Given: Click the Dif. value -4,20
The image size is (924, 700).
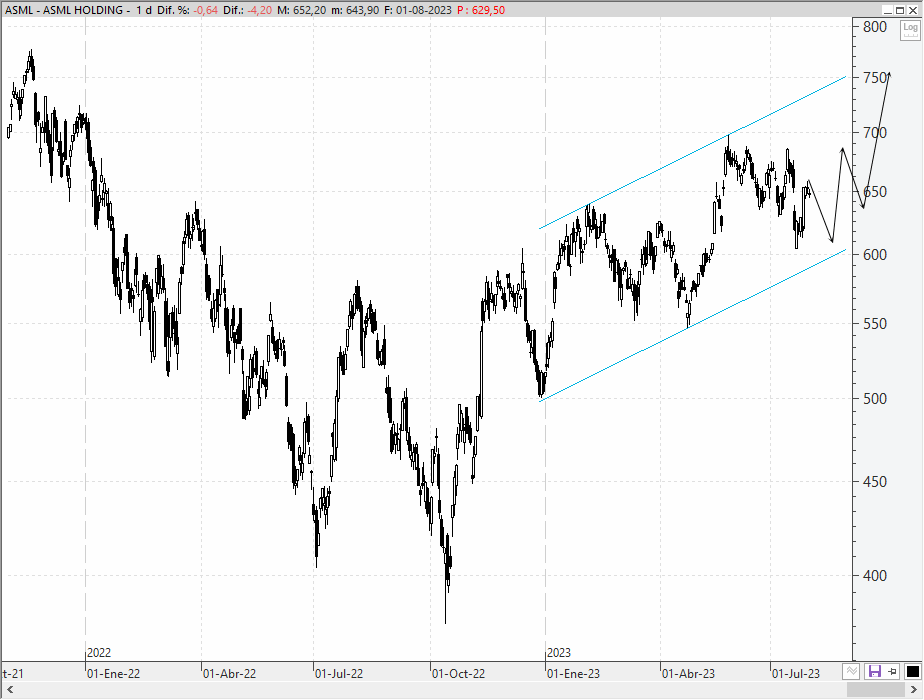Looking at the screenshot, I should 259,10.
